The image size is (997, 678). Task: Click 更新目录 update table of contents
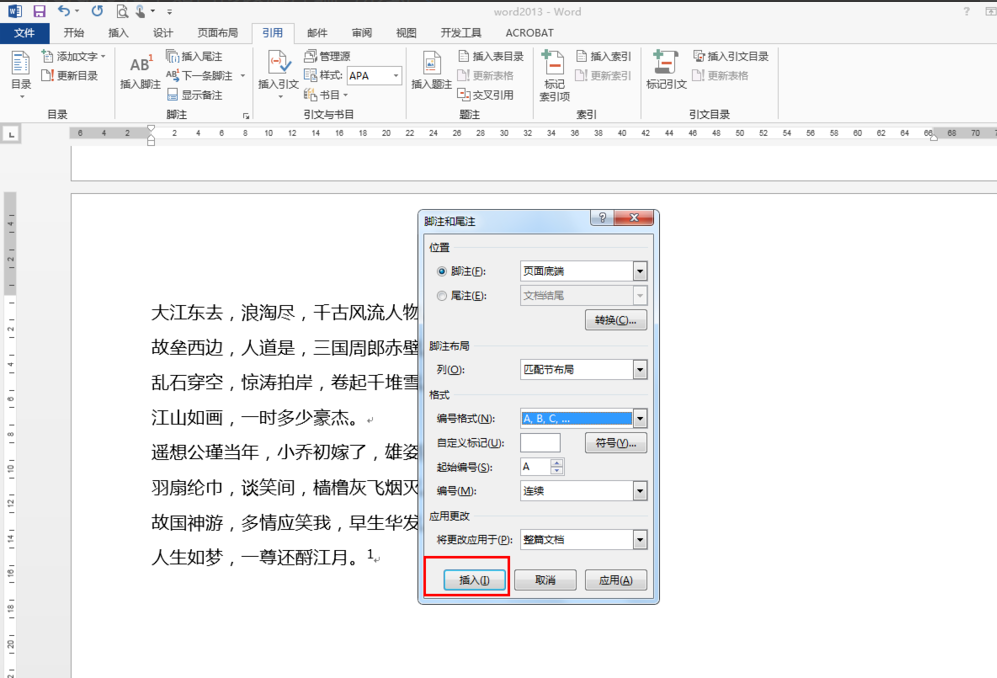(x=70, y=76)
